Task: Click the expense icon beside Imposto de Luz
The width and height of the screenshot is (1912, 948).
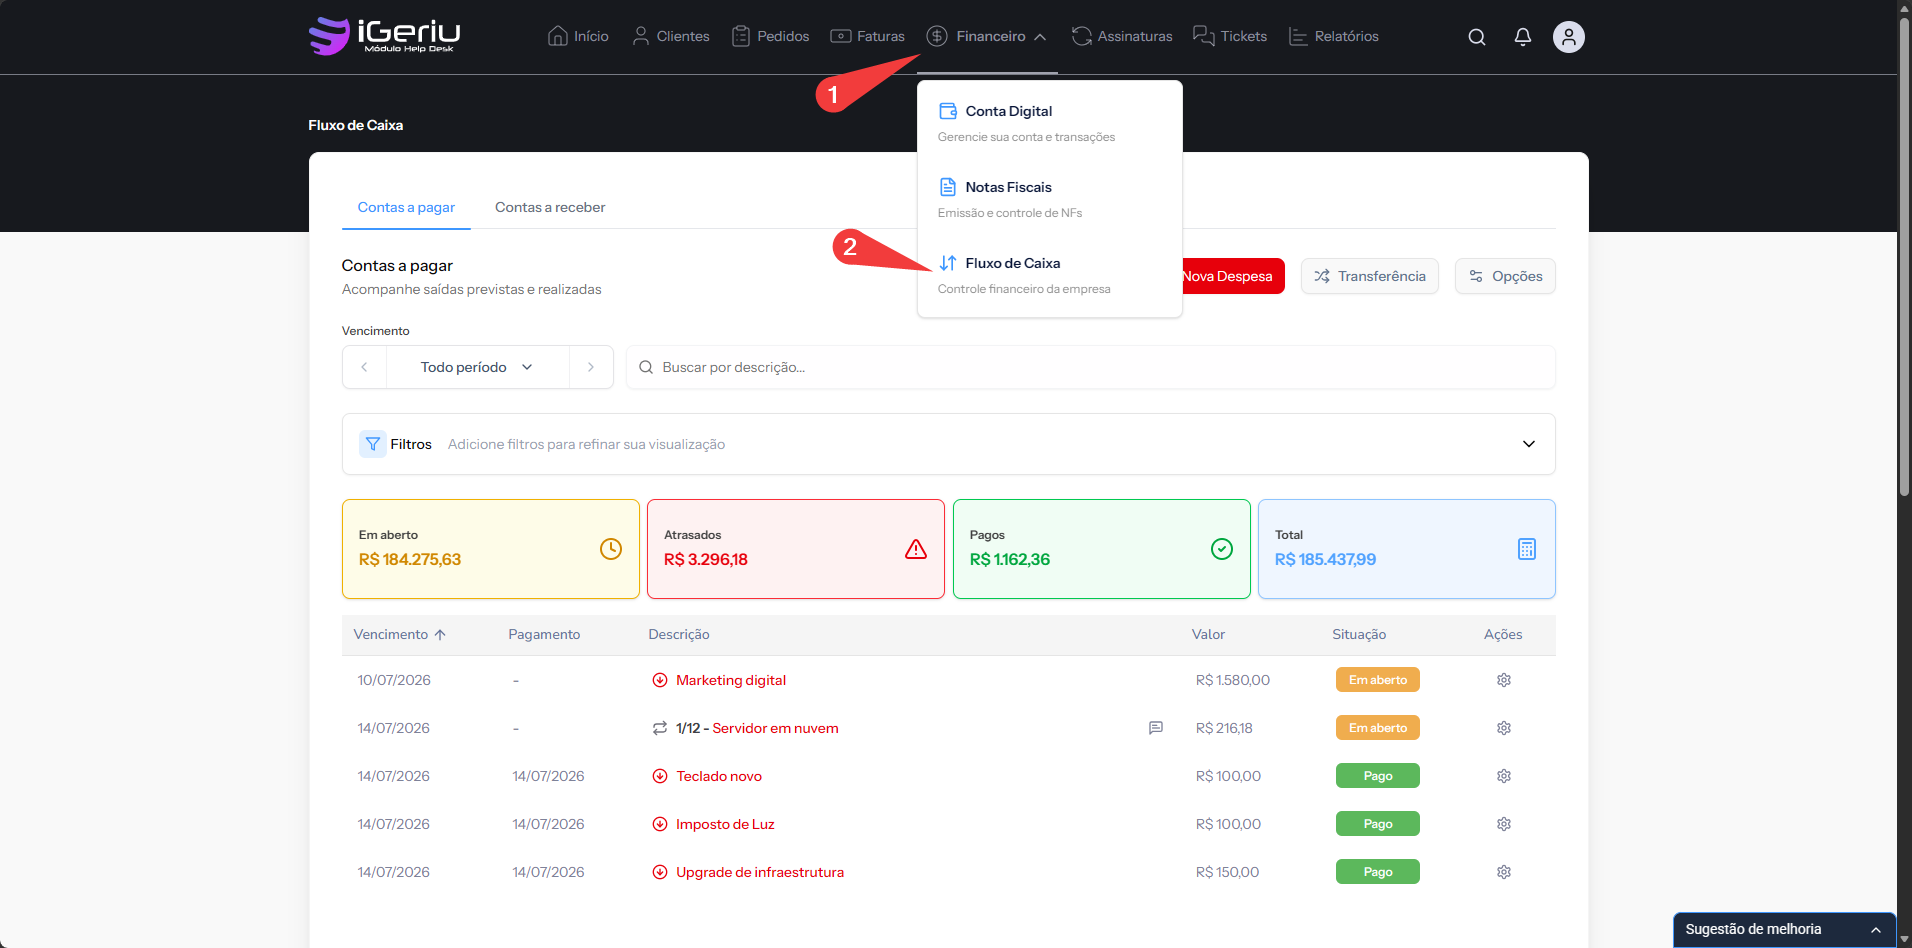Action: 660,824
